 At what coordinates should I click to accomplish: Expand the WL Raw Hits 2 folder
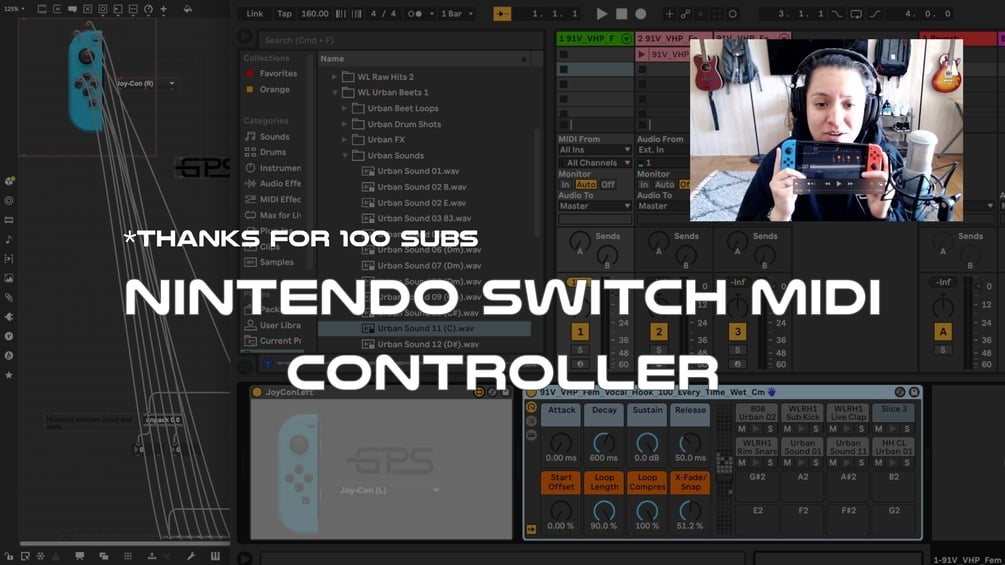click(334, 77)
